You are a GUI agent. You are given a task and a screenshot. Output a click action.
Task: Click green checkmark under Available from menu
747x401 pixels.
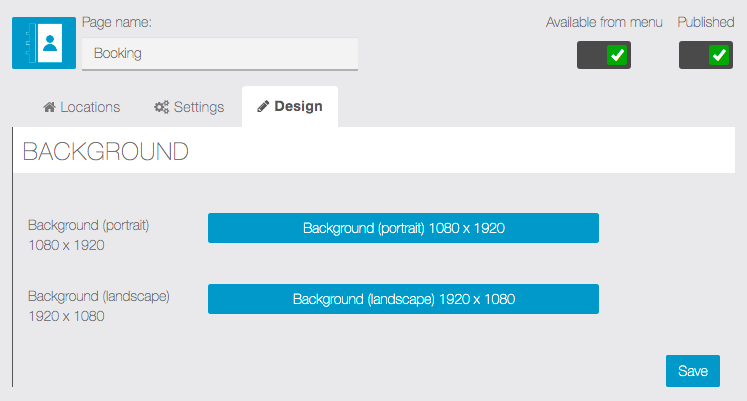point(617,56)
